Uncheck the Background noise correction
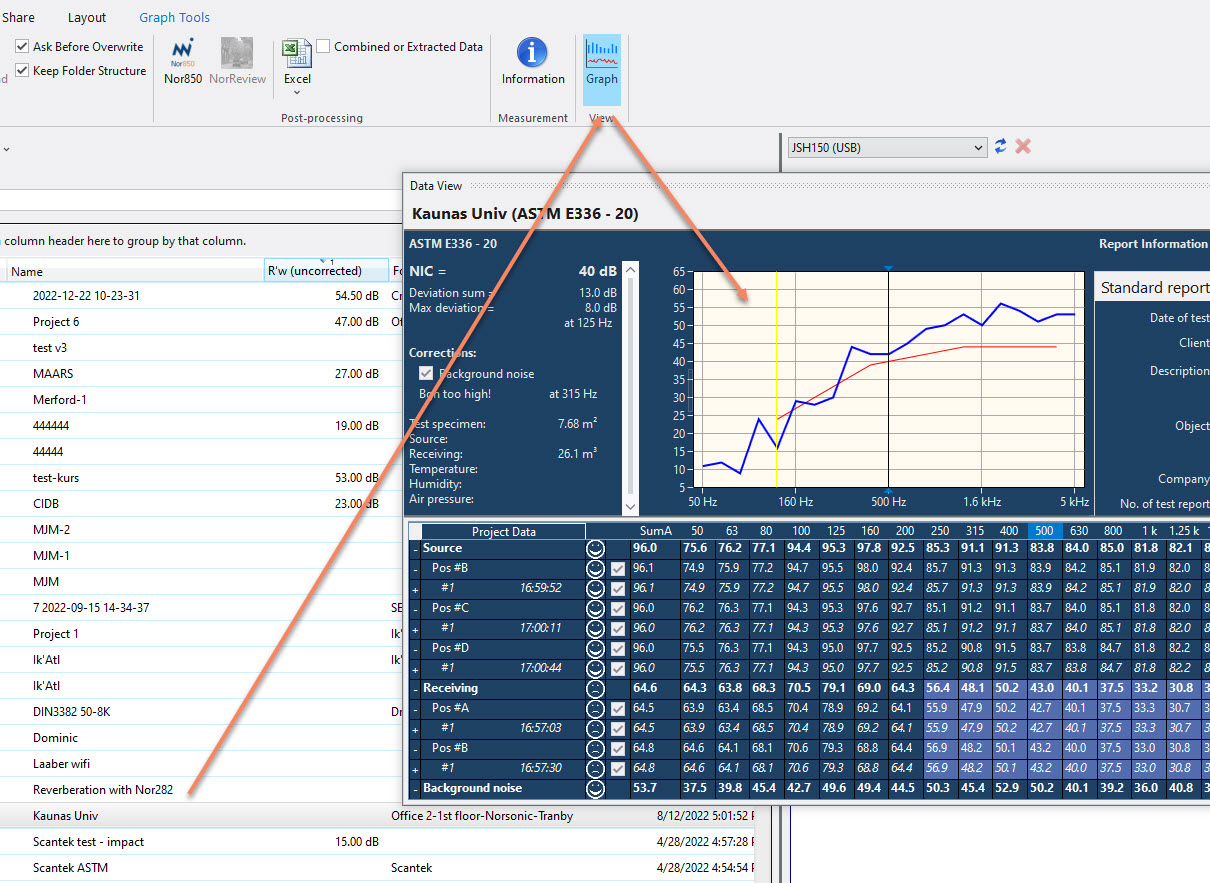Image resolution: width=1210 pixels, height=883 pixels. point(425,372)
